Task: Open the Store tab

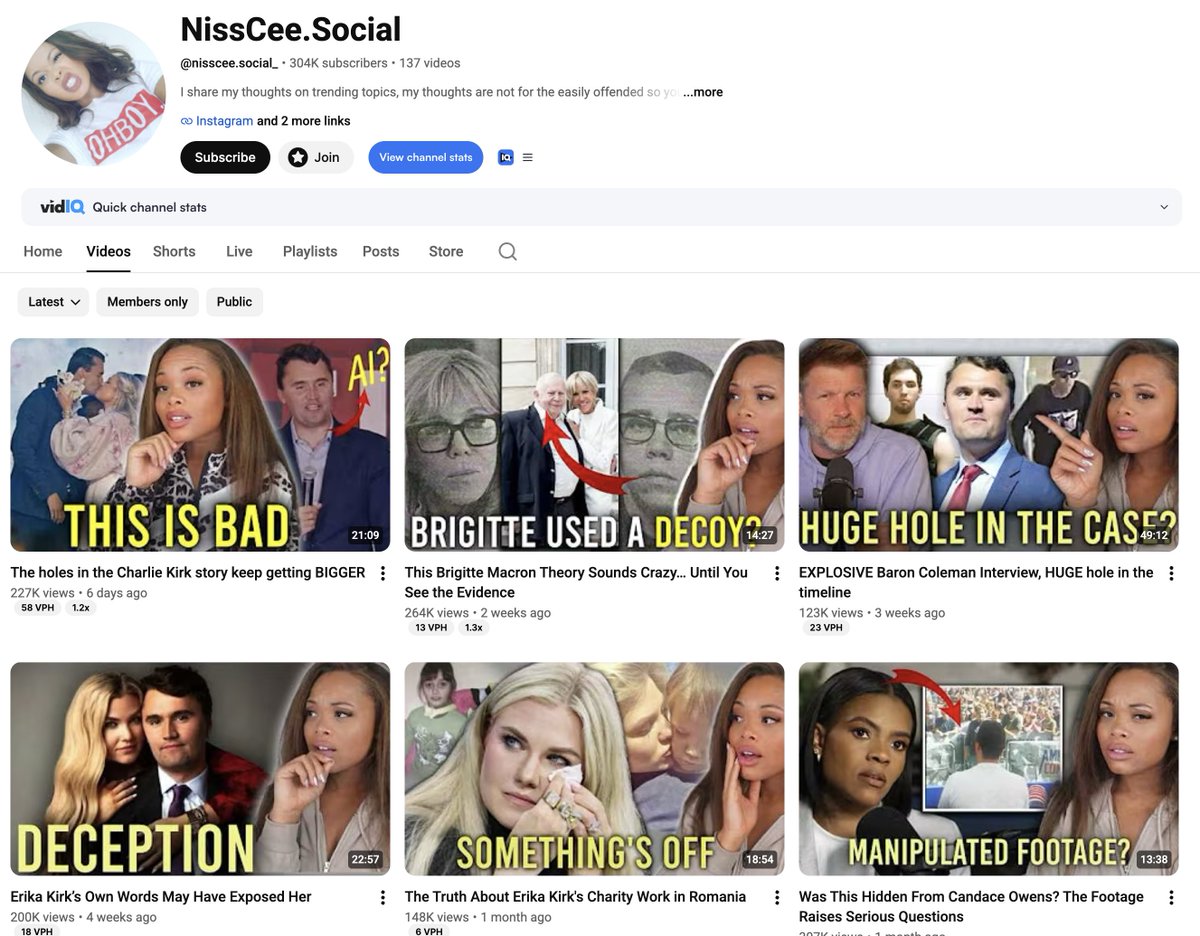Action: (x=446, y=251)
